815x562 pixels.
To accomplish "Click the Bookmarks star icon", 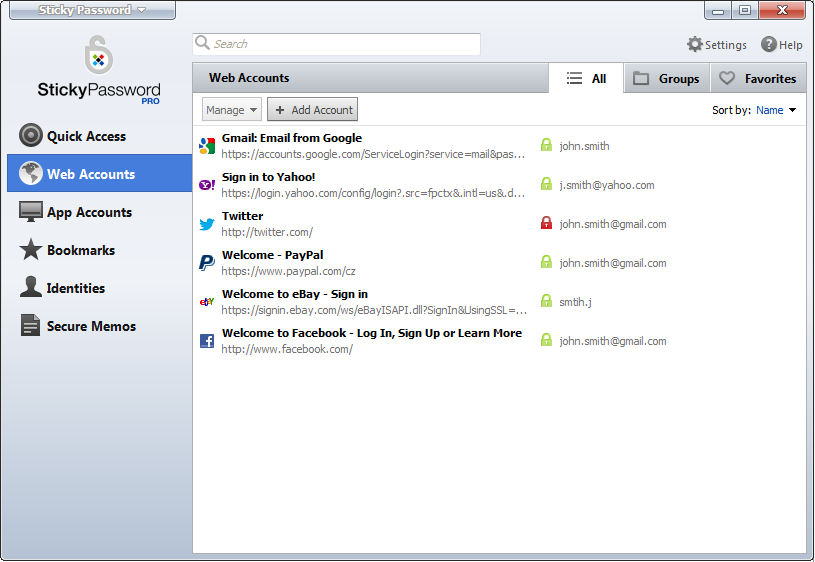I will coord(31,250).
